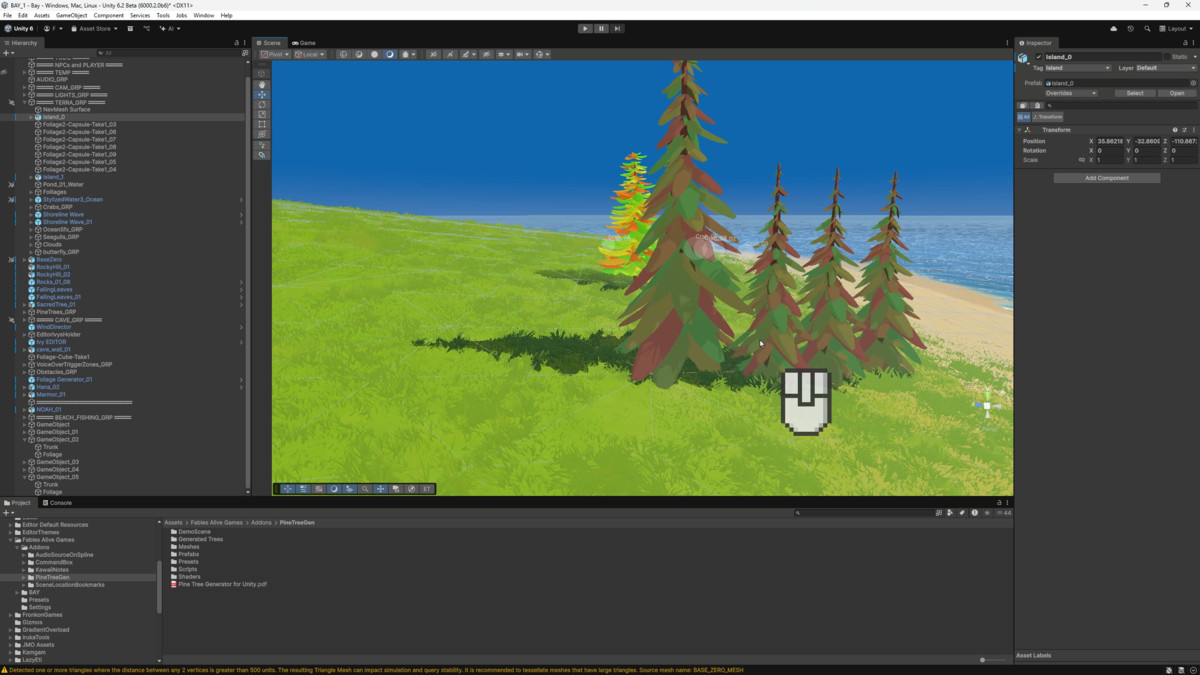This screenshot has width=1200, height=675.
Task: Click the Project panel icon size slider
Action: click(984, 660)
